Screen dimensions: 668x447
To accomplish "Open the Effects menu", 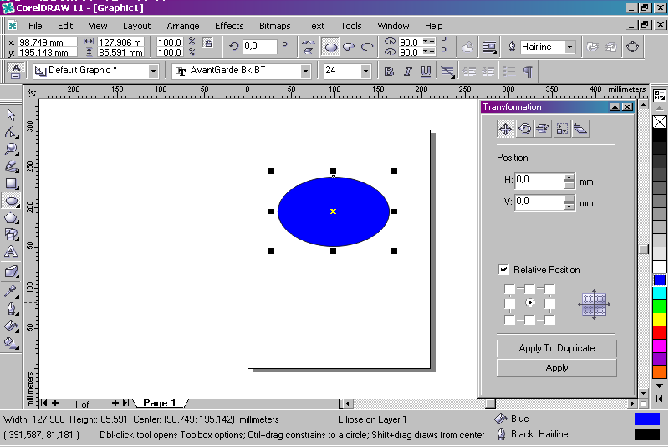I will (x=229, y=26).
